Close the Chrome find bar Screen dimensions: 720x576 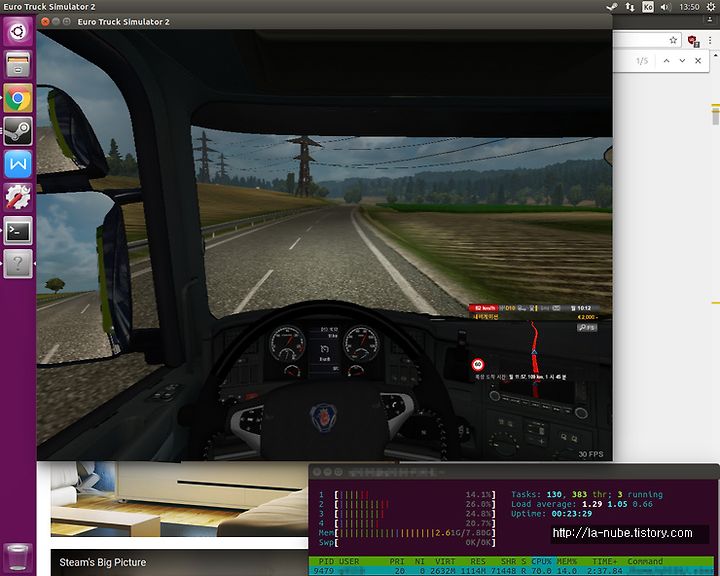click(x=698, y=61)
